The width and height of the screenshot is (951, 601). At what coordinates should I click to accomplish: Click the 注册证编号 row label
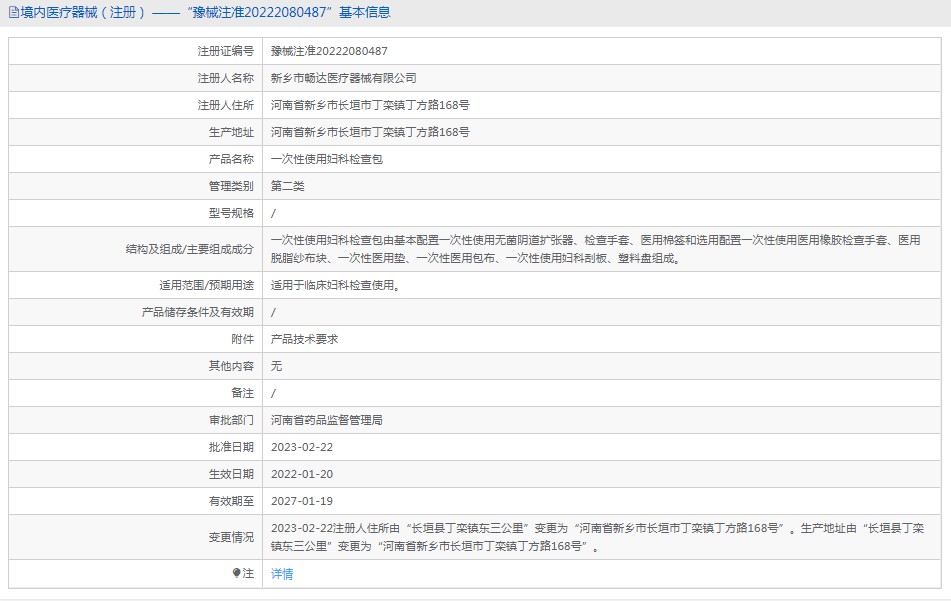pyautogui.click(x=225, y=51)
